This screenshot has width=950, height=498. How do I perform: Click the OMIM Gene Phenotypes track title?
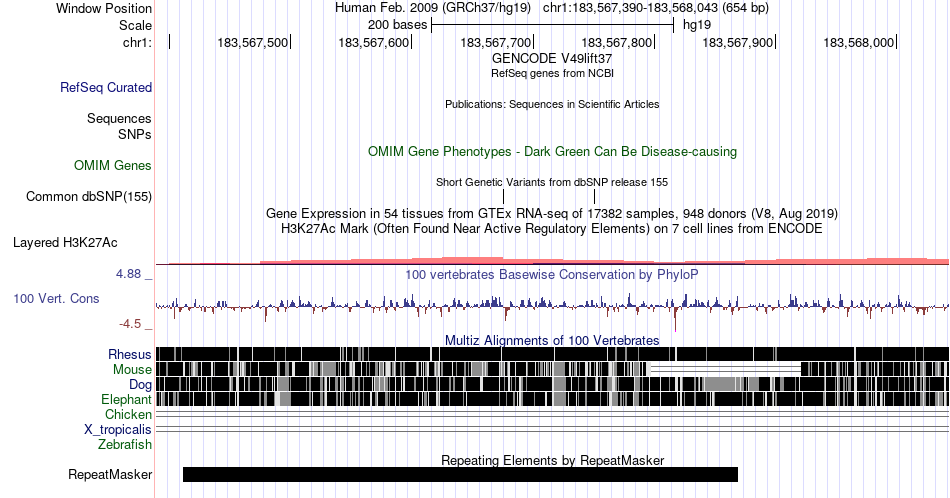[552, 151]
